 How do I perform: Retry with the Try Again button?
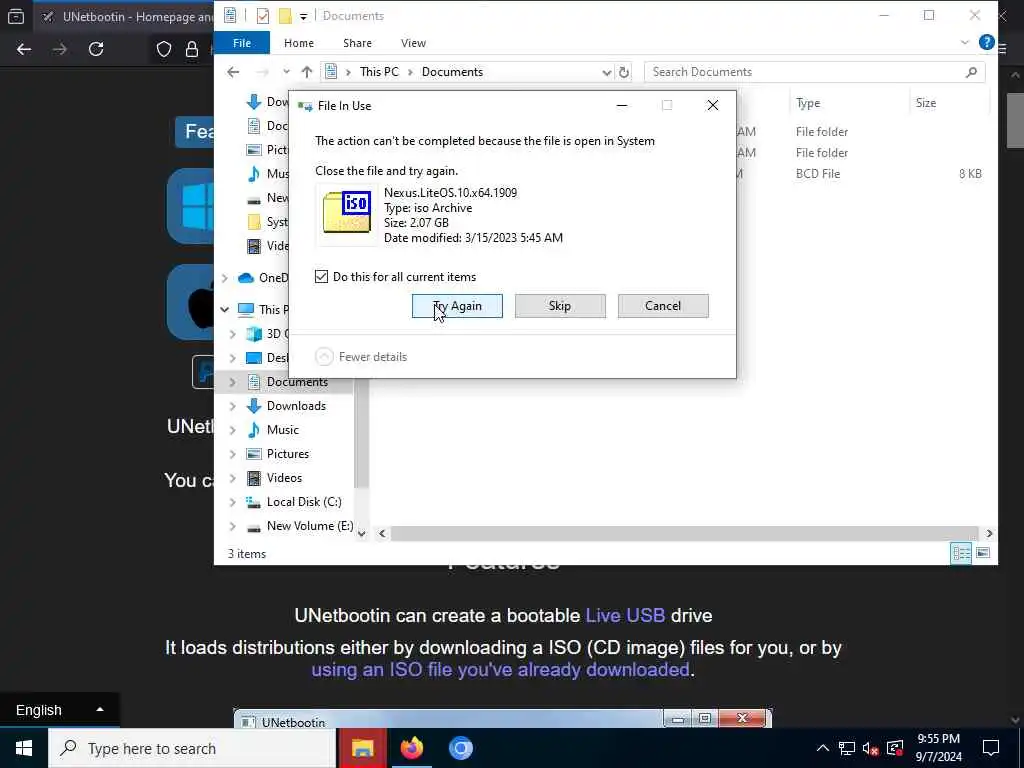pos(457,306)
